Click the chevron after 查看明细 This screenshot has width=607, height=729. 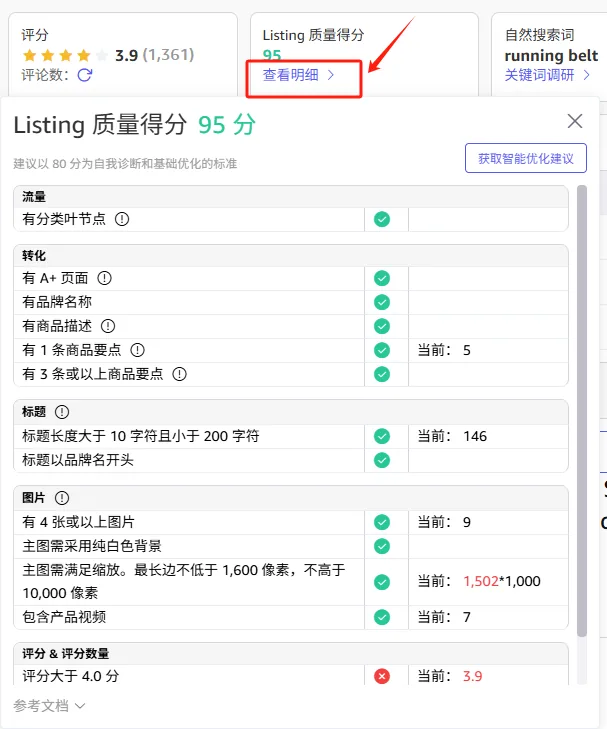[330, 75]
